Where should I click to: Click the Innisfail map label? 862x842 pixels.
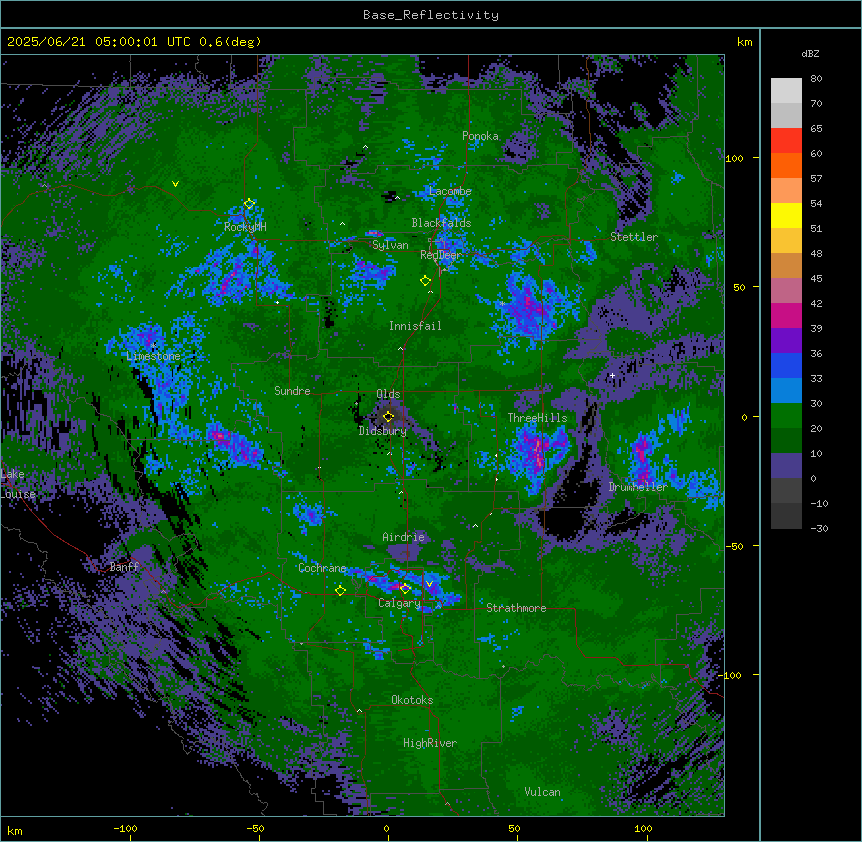click(x=415, y=326)
